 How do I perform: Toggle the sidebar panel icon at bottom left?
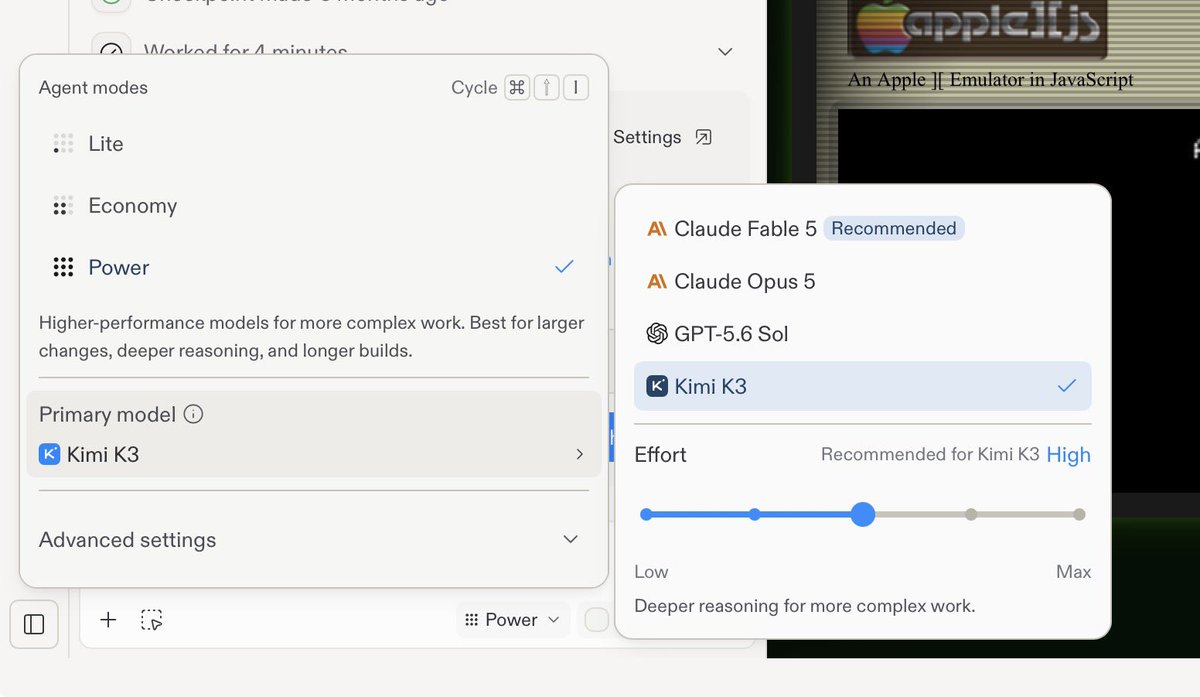[34, 624]
